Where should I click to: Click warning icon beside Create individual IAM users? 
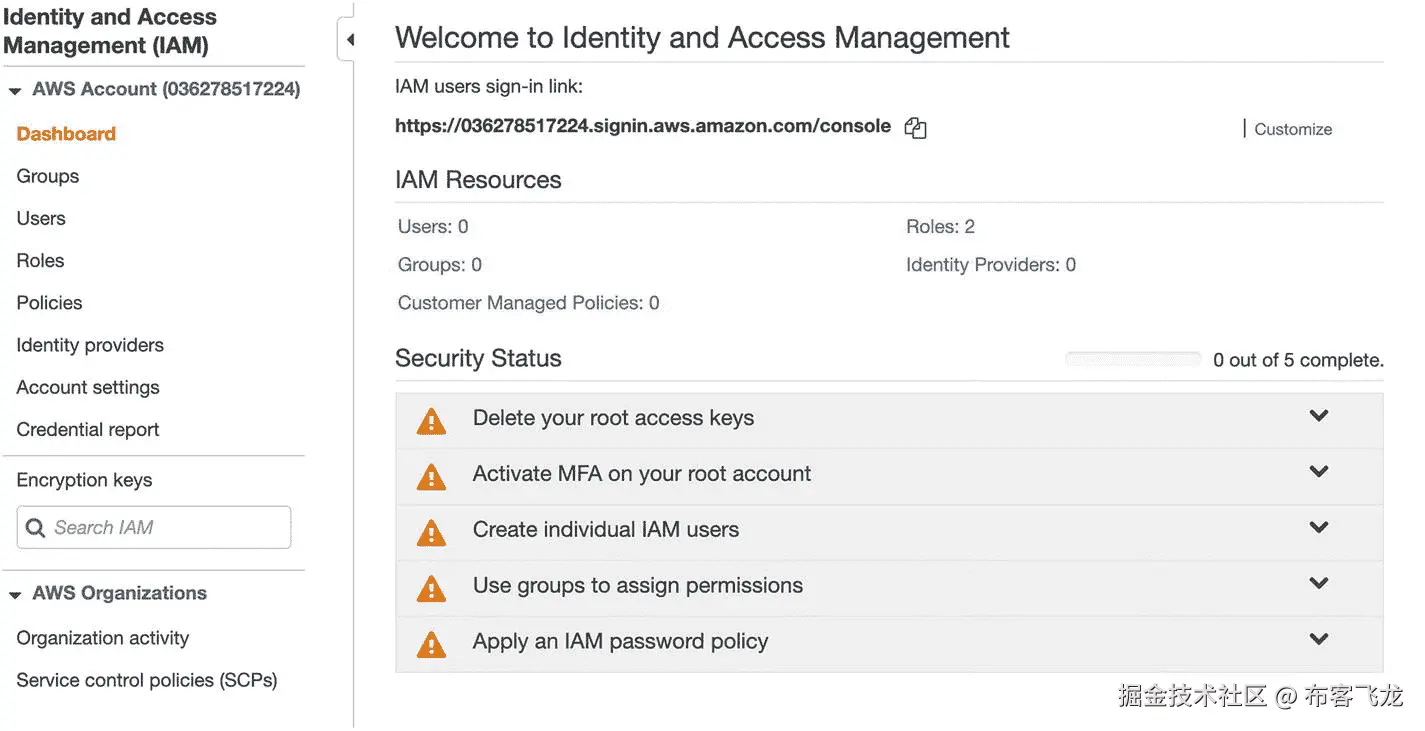point(431,533)
